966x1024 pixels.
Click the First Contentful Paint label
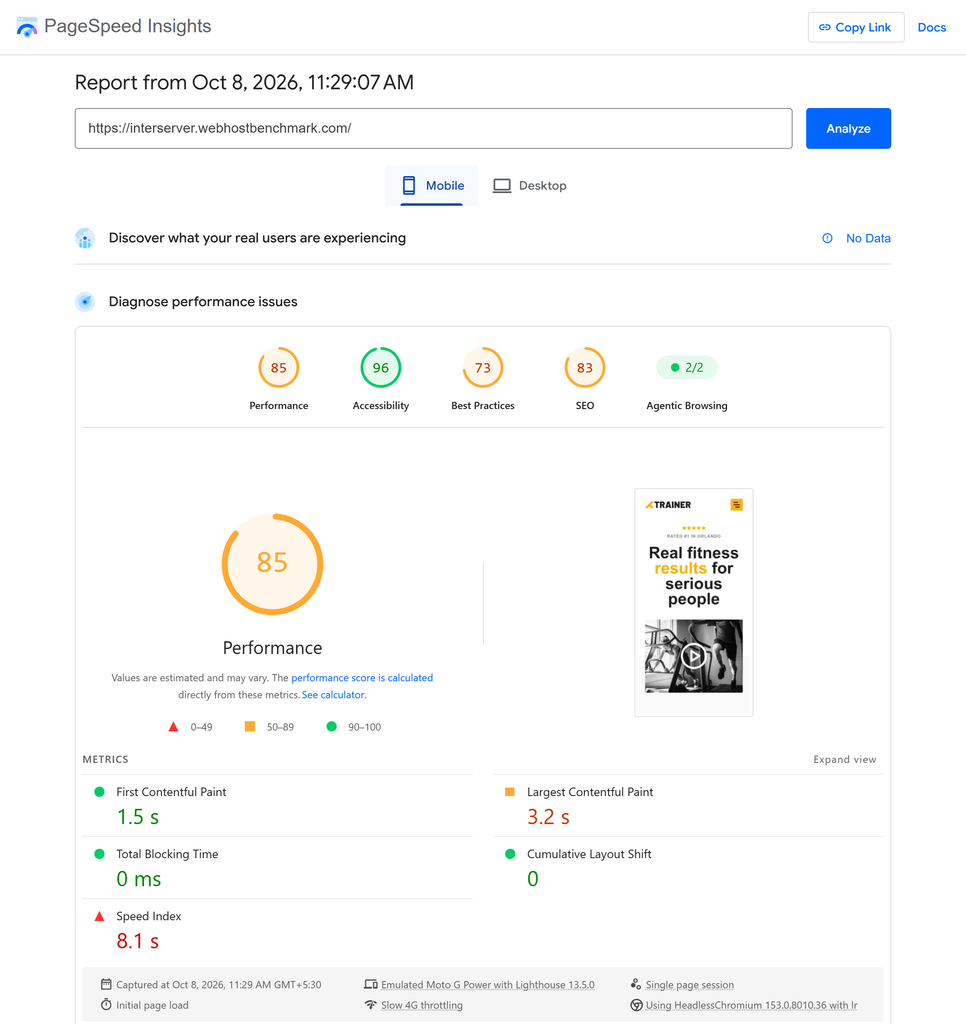coord(171,792)
